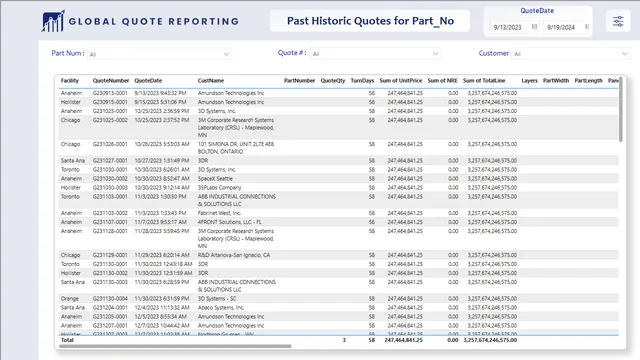The image size is (640, 360).
Task: Sort by Layers column header
Action: 529,80
